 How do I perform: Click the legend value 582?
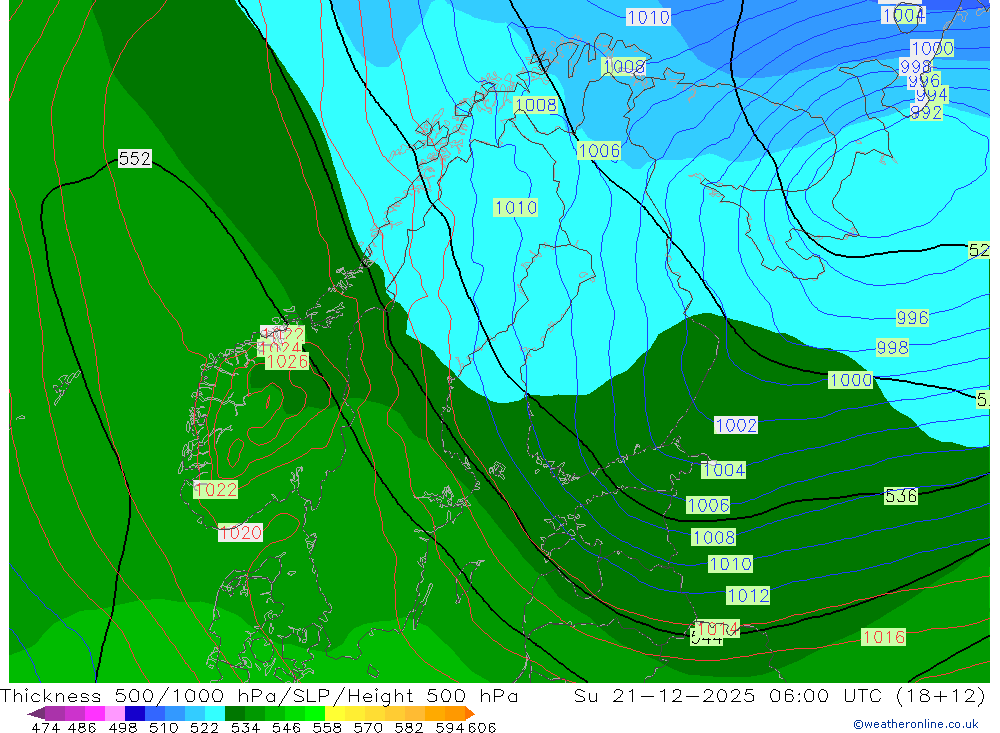pos(409,728)
